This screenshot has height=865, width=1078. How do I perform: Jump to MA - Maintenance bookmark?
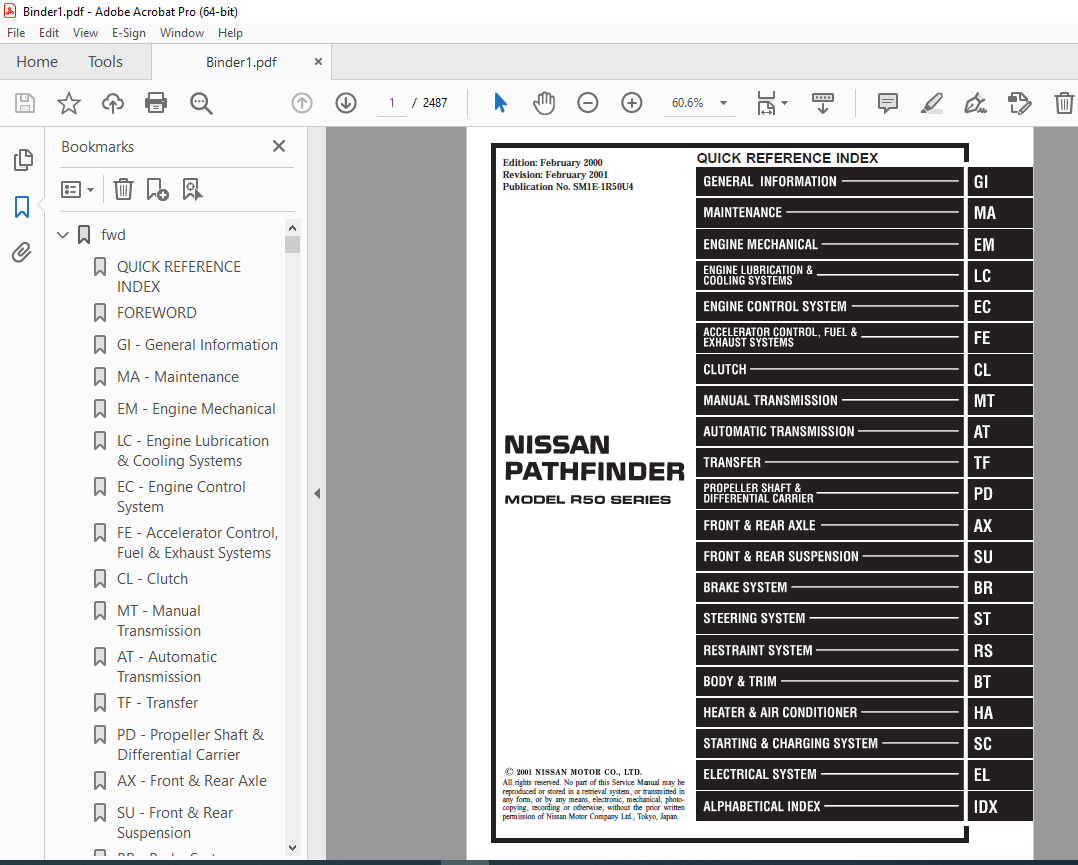click(x=178, y=377)
